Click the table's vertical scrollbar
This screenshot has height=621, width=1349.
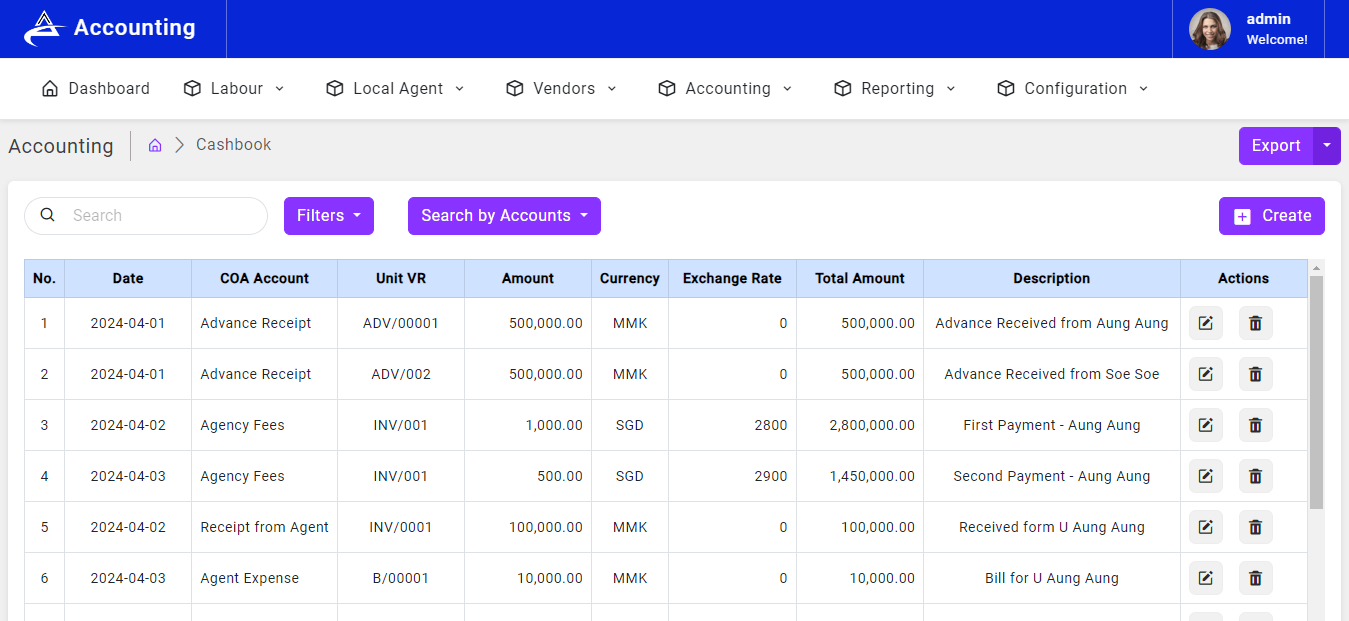[1316, 390]
